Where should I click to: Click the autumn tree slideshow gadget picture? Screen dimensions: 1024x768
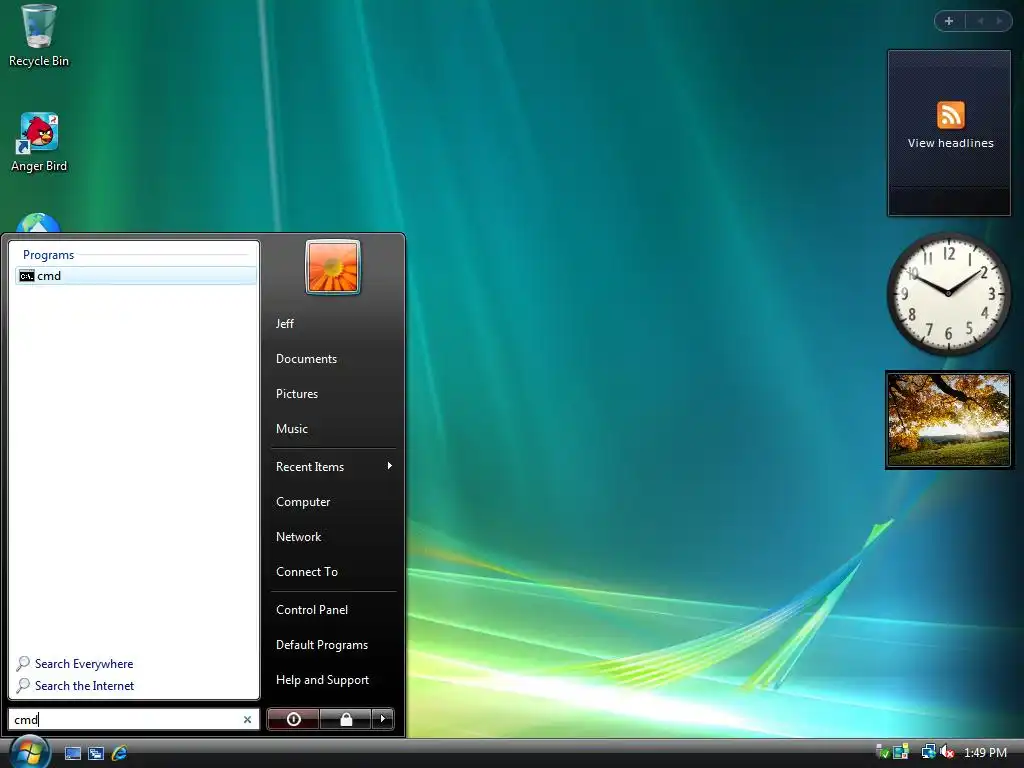click(949, 420)
